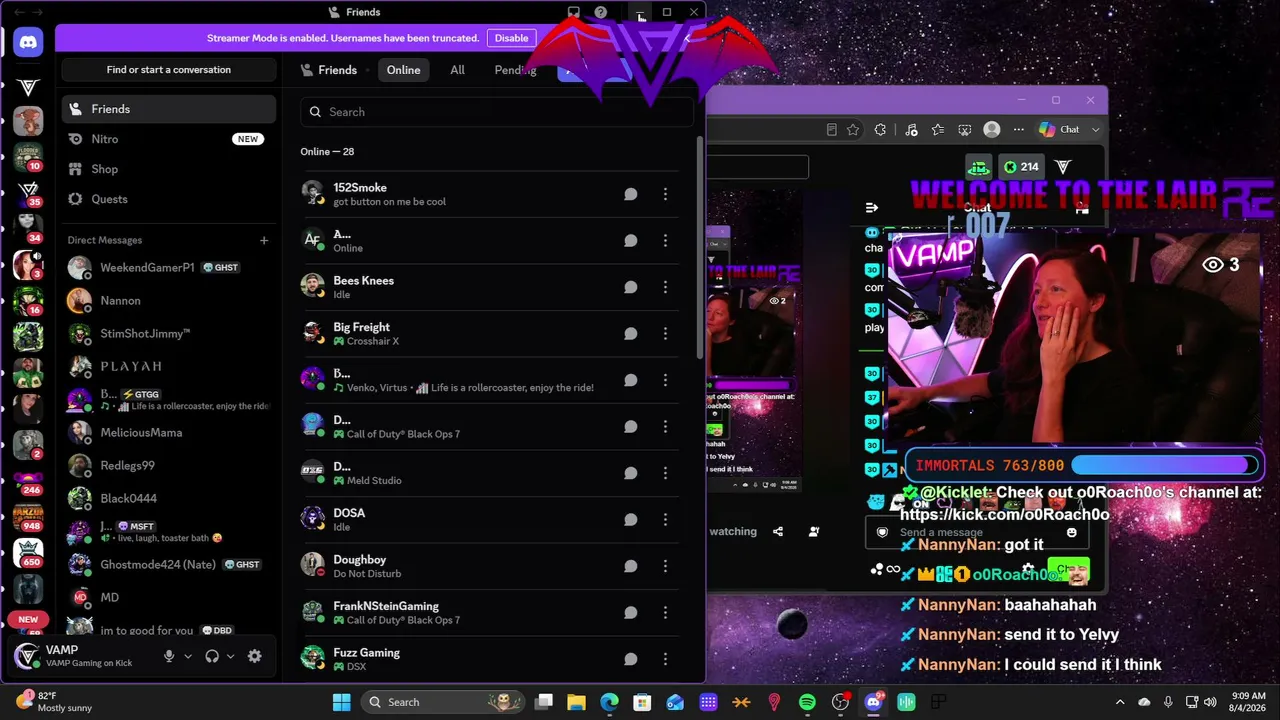Open DM with Nannon
Screen dimensions: 1280x720
coord(168,300)
